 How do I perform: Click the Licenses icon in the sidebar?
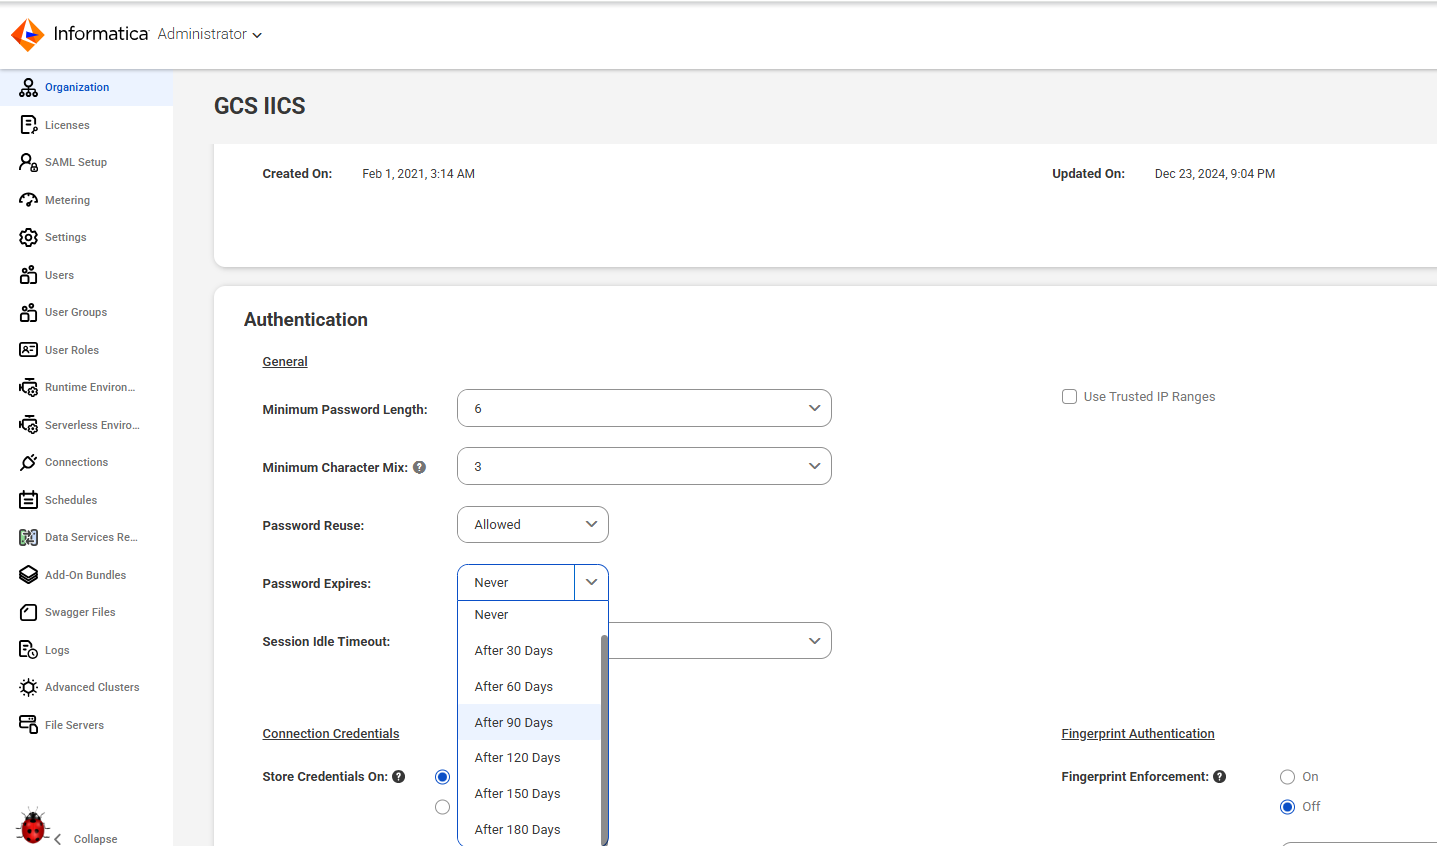click(28, 125)
